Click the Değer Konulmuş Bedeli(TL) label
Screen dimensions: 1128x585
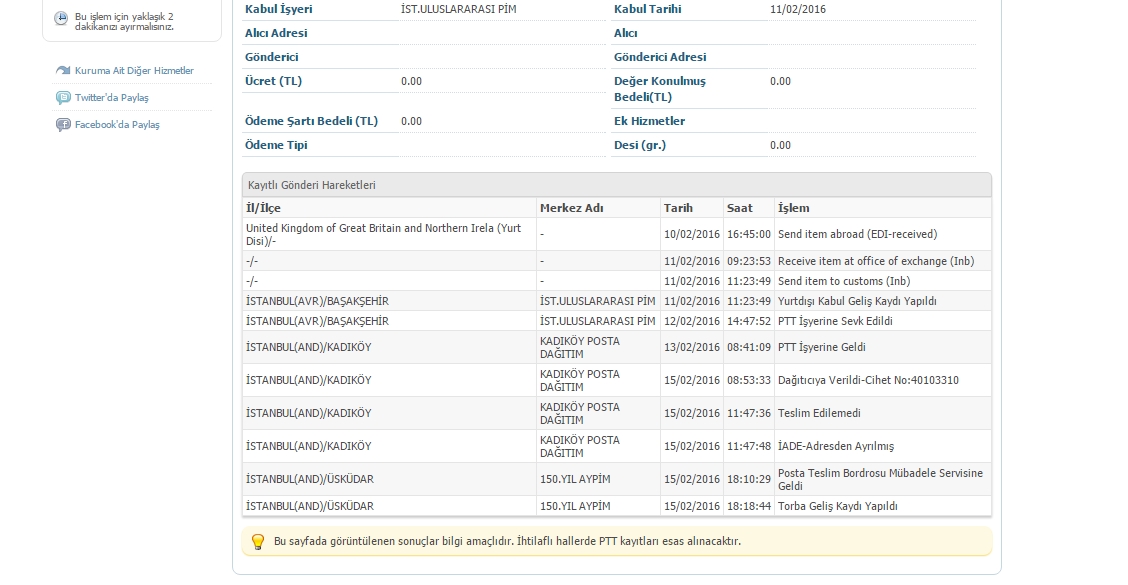coord(660,89)
